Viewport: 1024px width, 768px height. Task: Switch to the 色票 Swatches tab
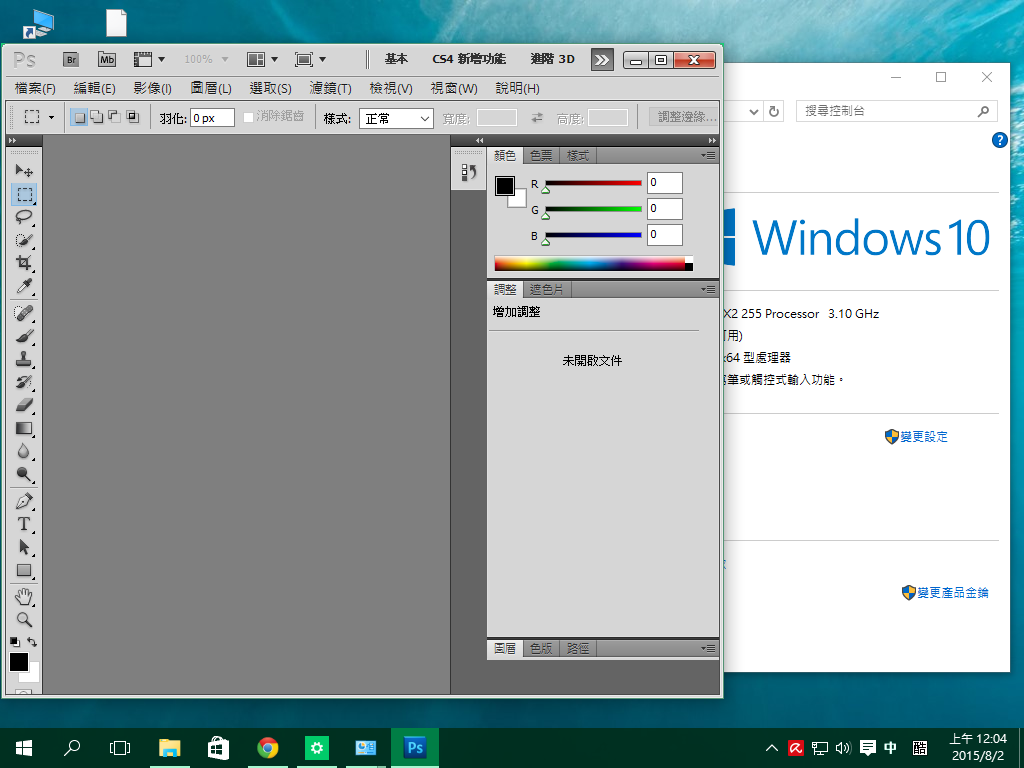coord(541,155)
